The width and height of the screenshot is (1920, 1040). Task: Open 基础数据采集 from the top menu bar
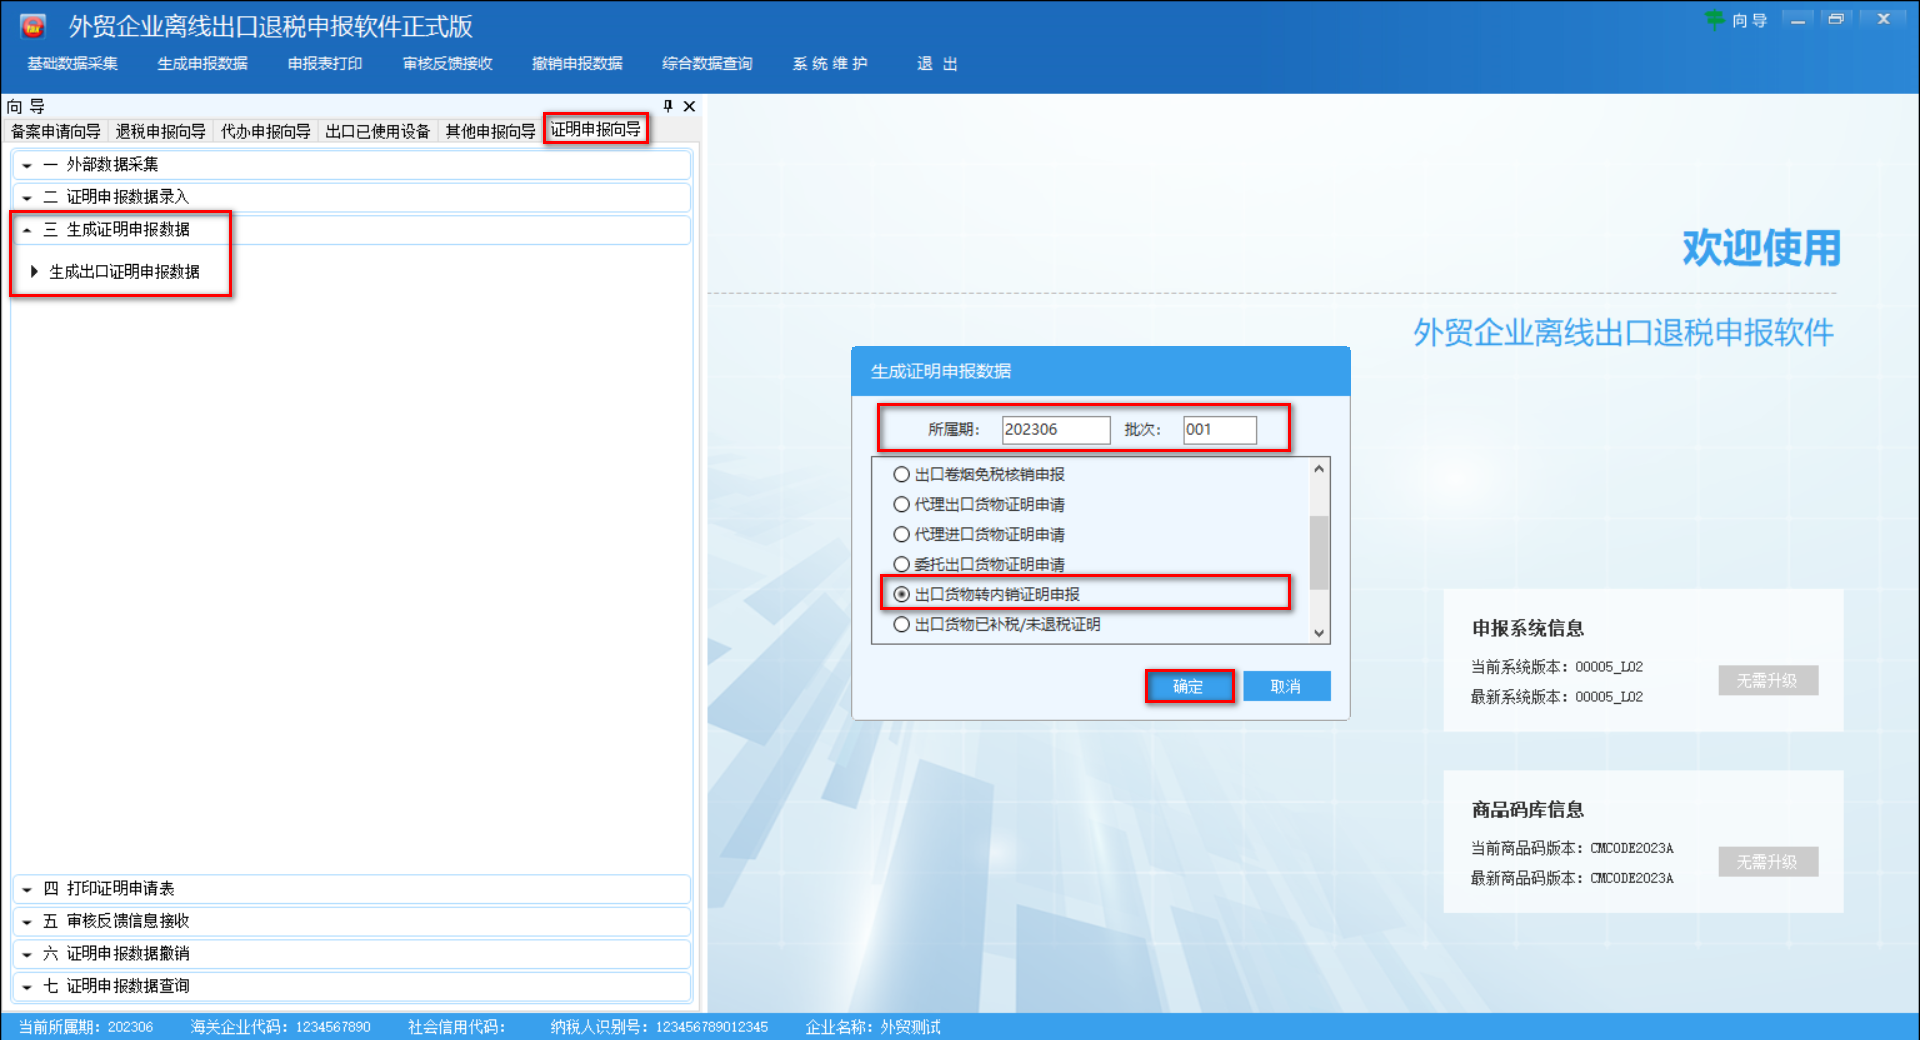pyautogui.click(x=71, y=63)
